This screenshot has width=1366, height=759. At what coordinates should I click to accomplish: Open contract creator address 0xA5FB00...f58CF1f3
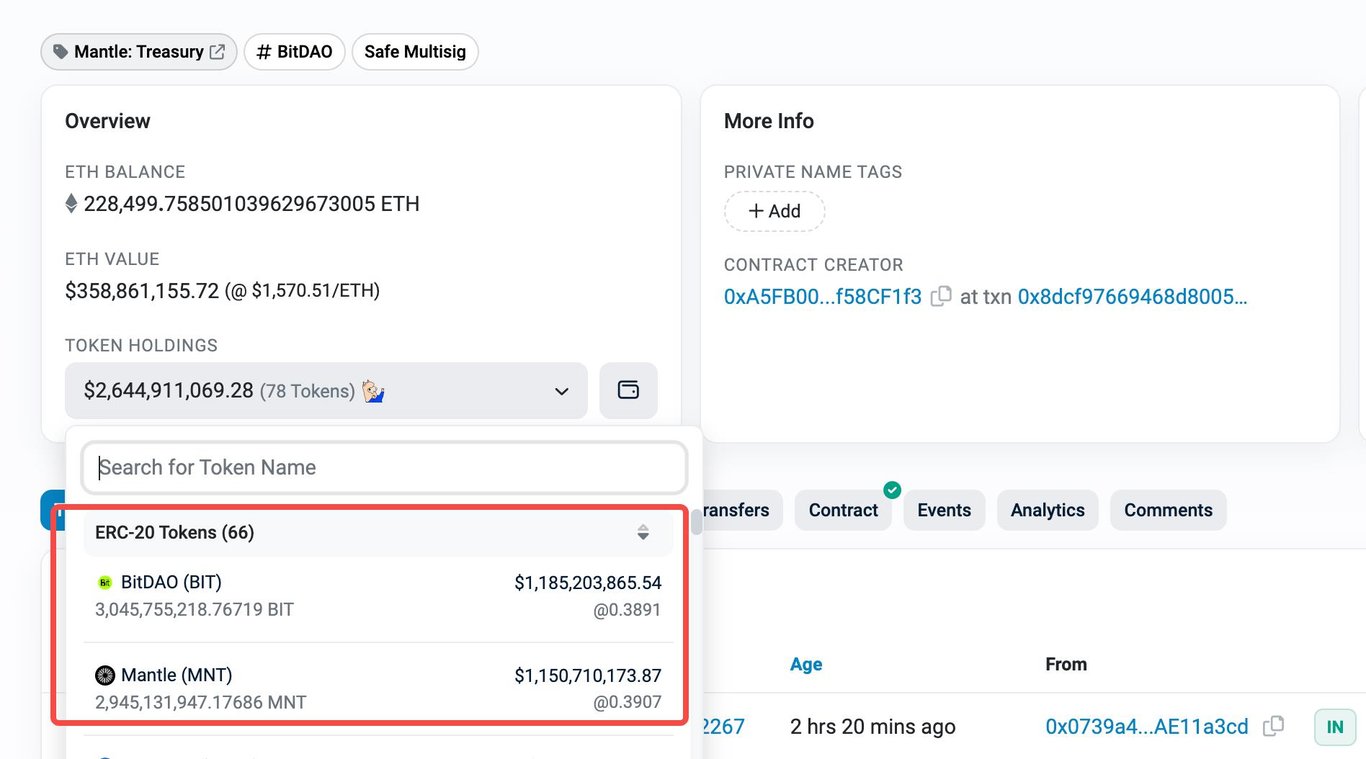823,297
